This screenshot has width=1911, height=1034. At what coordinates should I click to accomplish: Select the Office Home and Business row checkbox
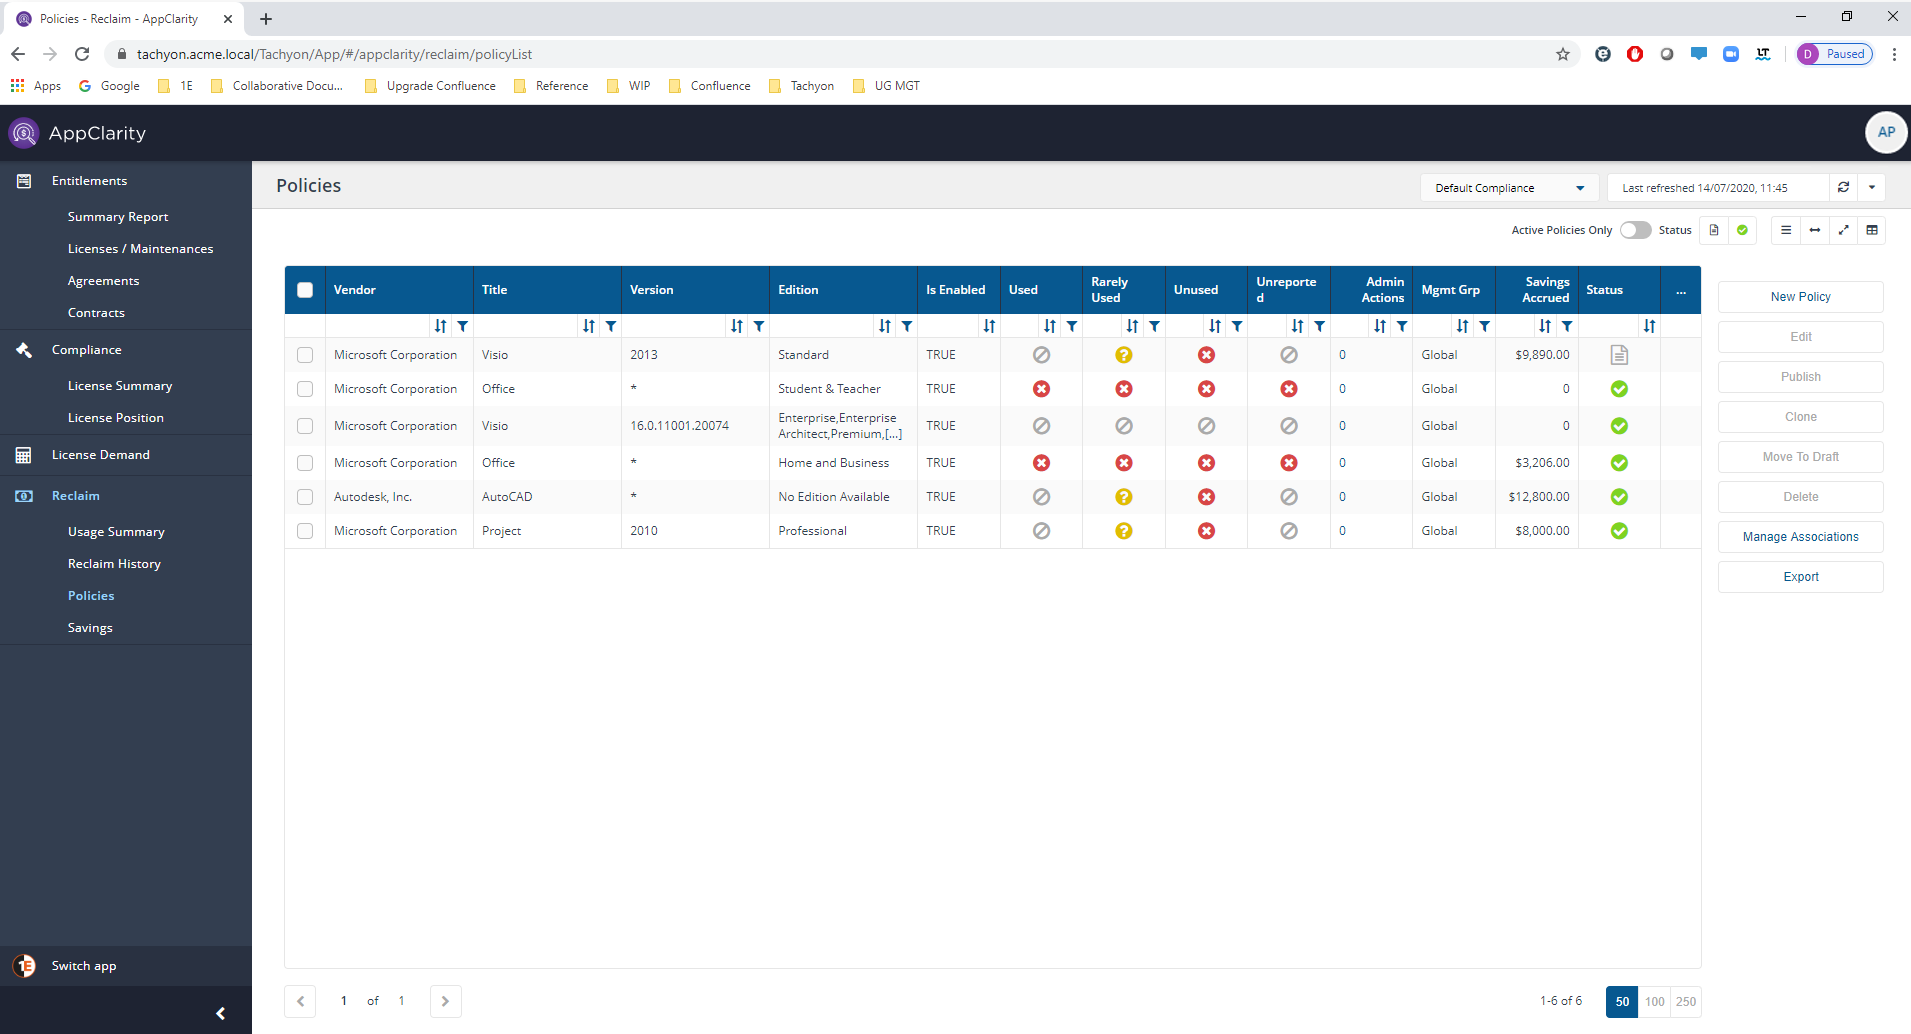305,463
